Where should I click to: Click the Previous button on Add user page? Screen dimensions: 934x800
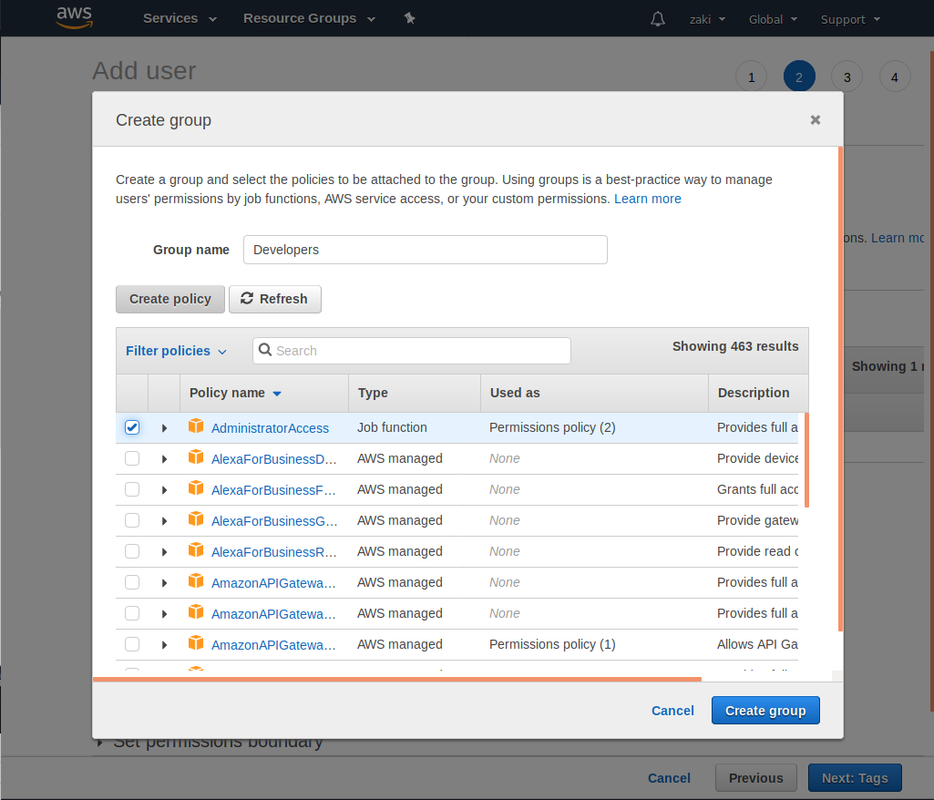pos(756,778)
